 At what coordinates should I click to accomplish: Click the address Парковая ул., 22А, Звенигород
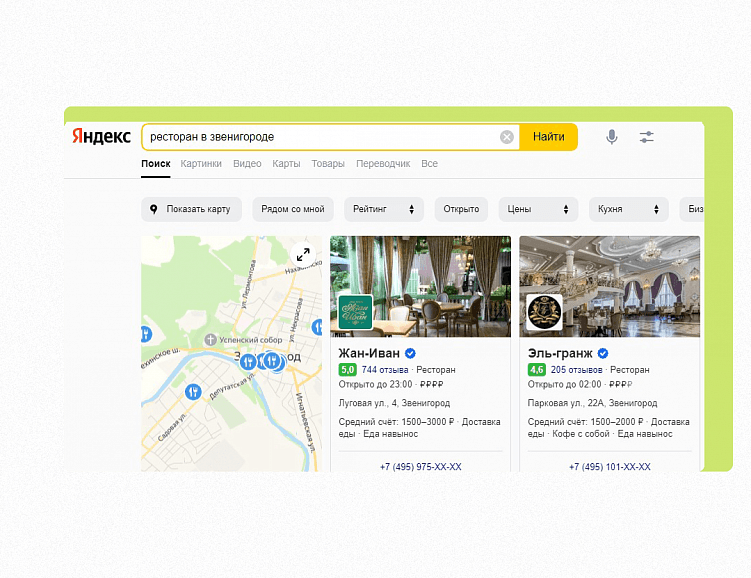(592, 403)
